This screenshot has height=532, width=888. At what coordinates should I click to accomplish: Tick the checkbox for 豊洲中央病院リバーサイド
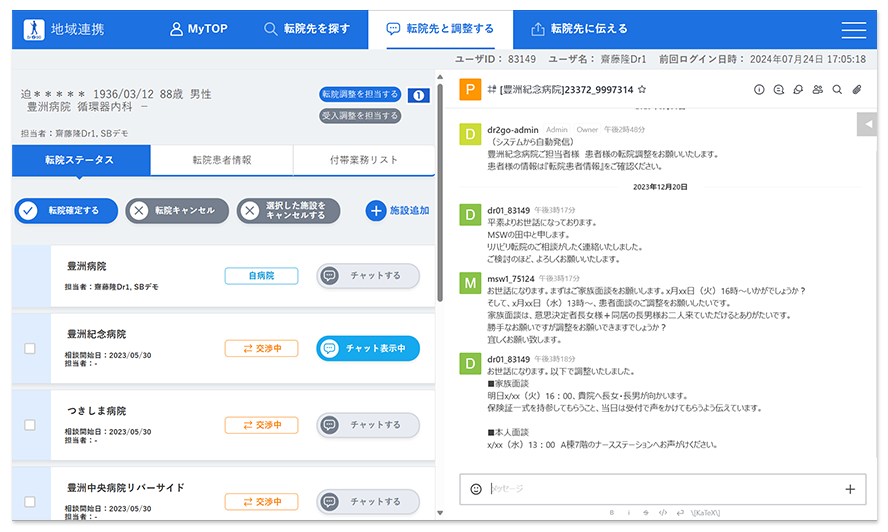point(30,502)
